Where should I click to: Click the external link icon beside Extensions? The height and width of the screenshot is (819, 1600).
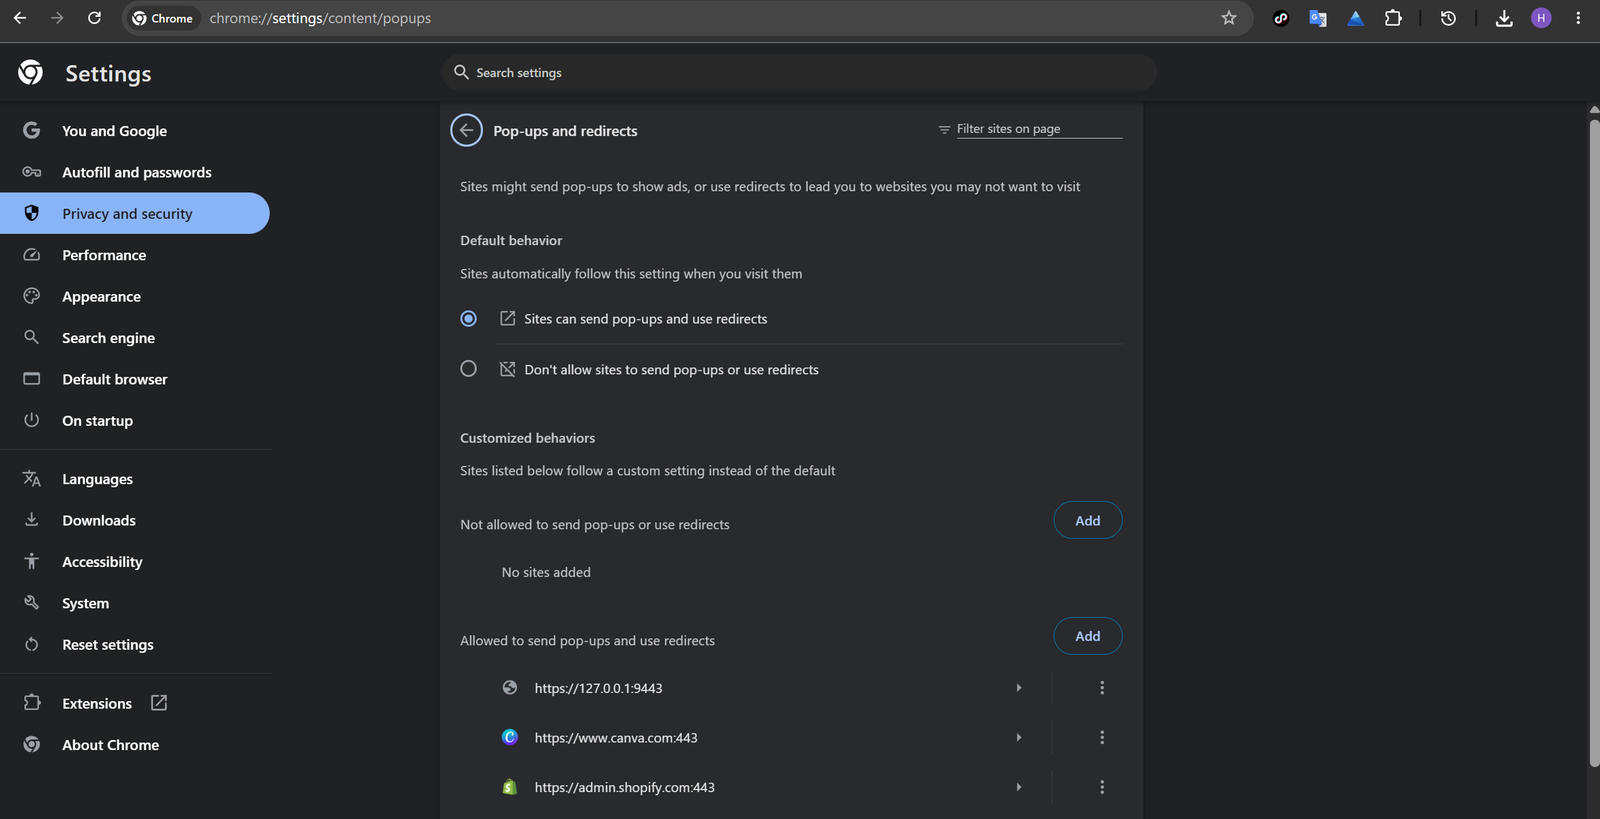coord(159,703)
